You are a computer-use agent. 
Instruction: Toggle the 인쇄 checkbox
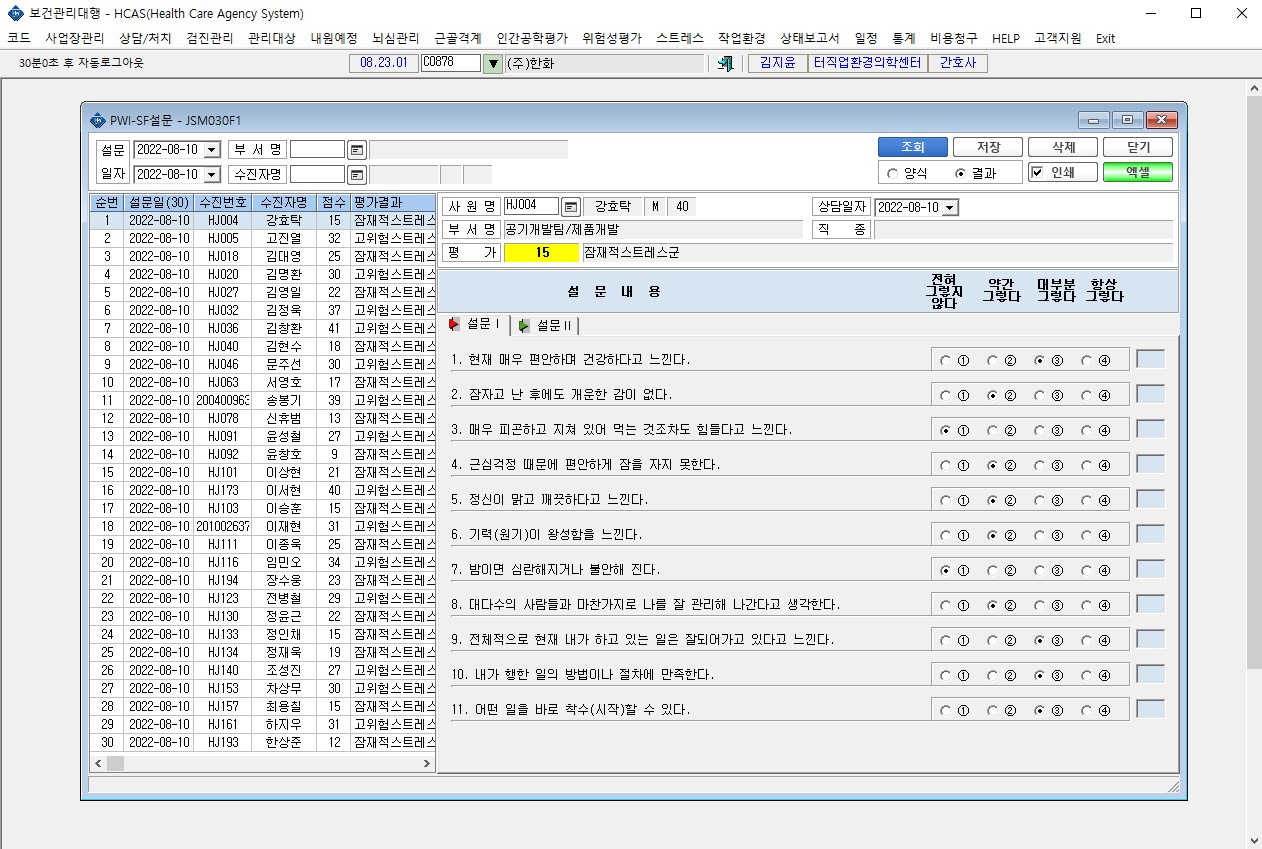click(1038, 172)
